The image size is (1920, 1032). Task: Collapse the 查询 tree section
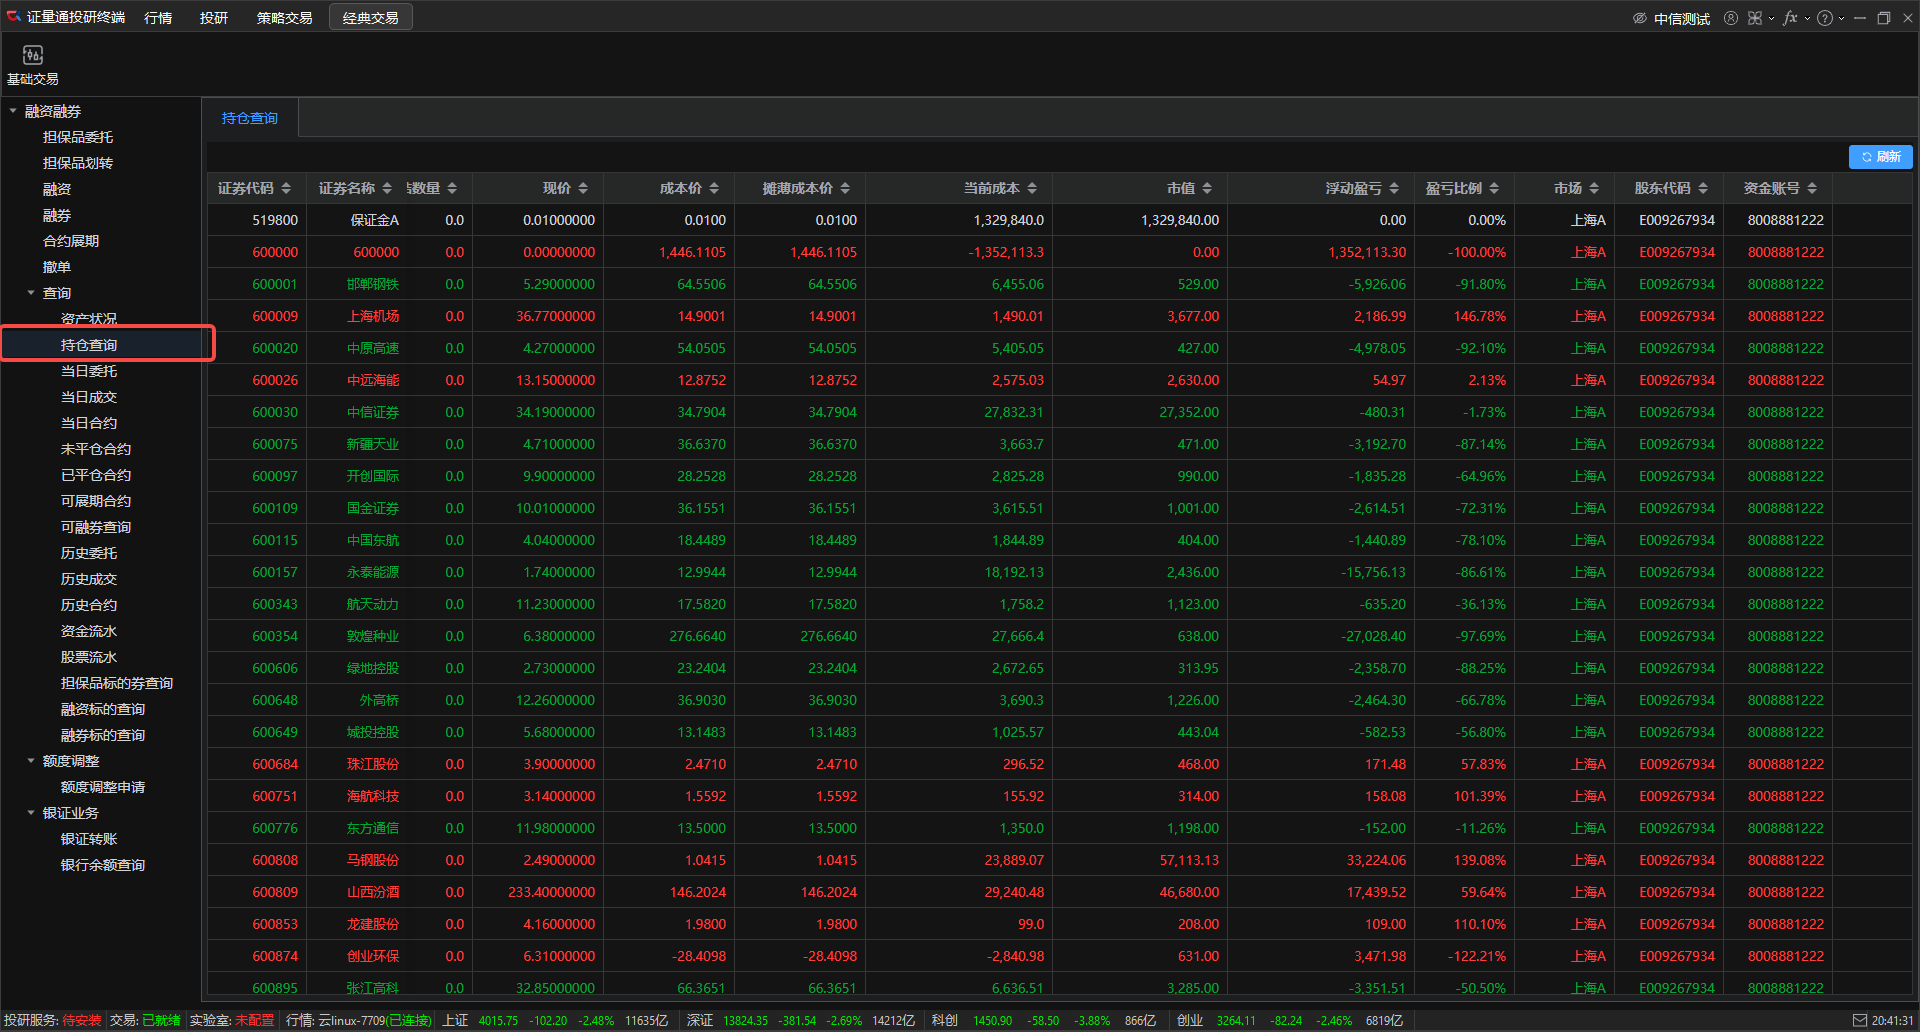[x=31, y=293]
